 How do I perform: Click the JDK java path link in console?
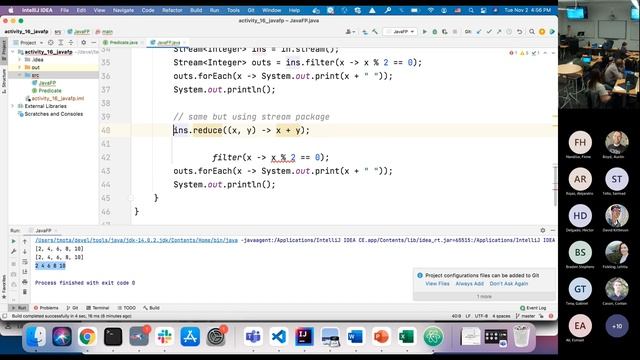[x=136, y=240]
